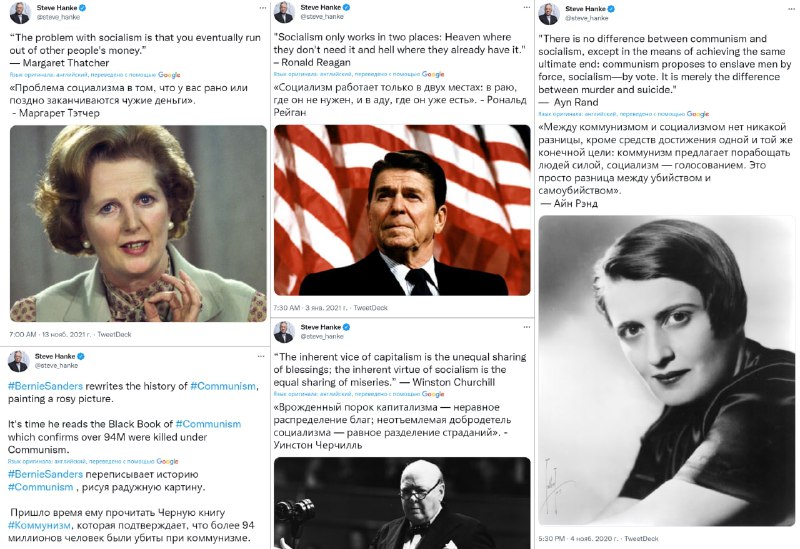Open the #BernieSanders hashtag in English text
The image size is (800, 549).
45,386
